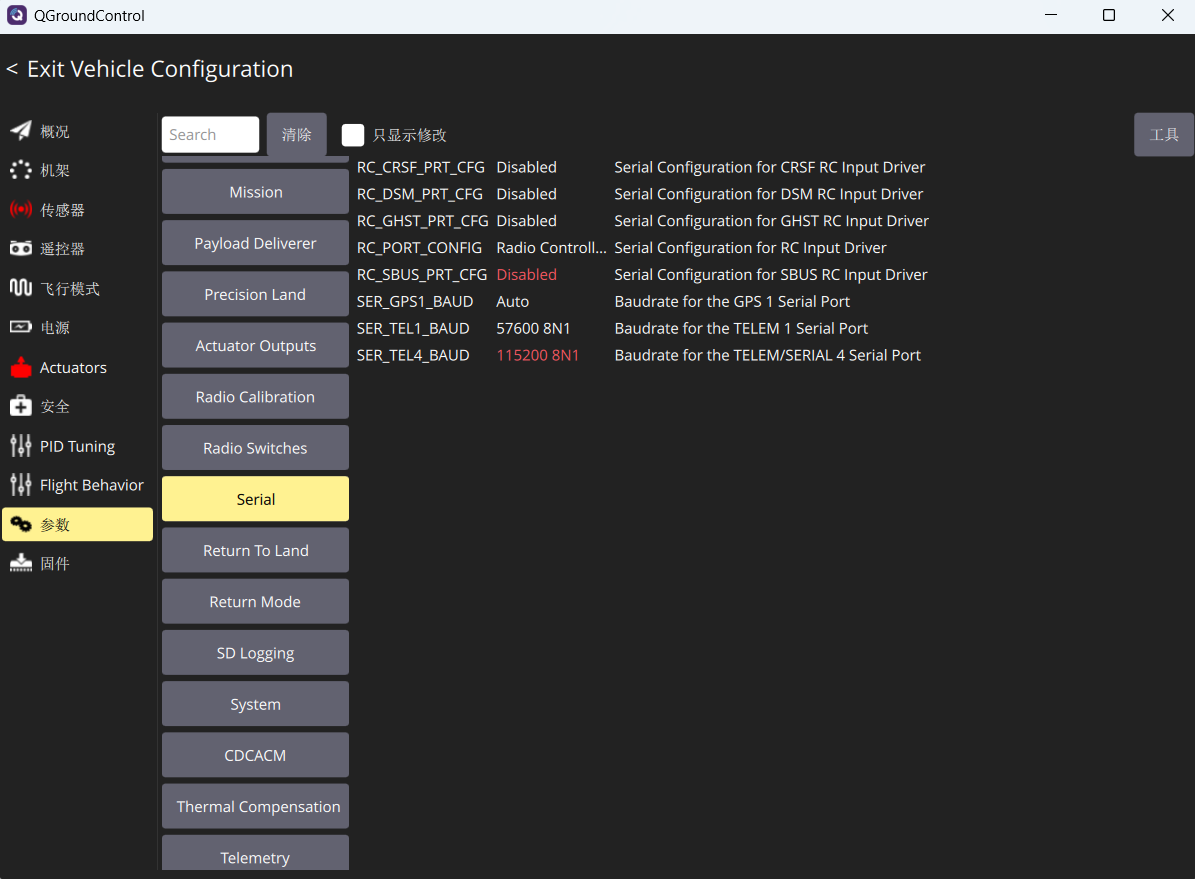Viewport: 1195px width, 879px height.
Task: Open the RC_CRSF_PRT_CFG parameter
Action: pos(421,167)
